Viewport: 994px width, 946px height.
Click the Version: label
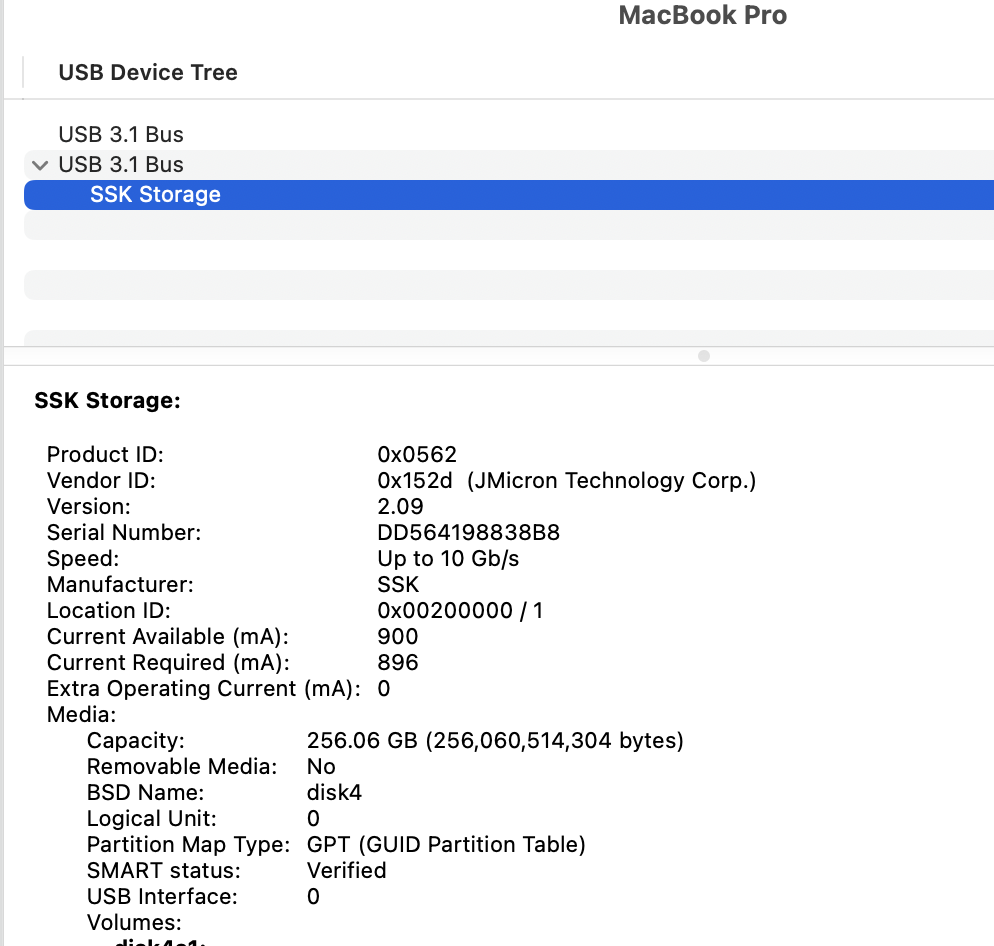[89, 507]
